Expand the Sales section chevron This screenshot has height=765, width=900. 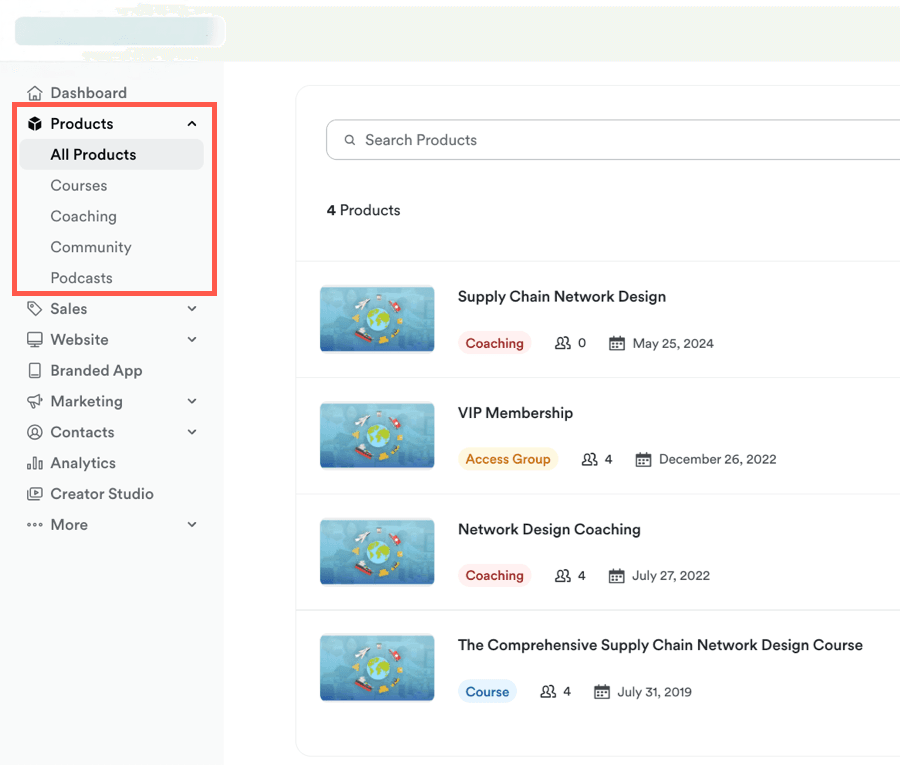coord(192,309)
